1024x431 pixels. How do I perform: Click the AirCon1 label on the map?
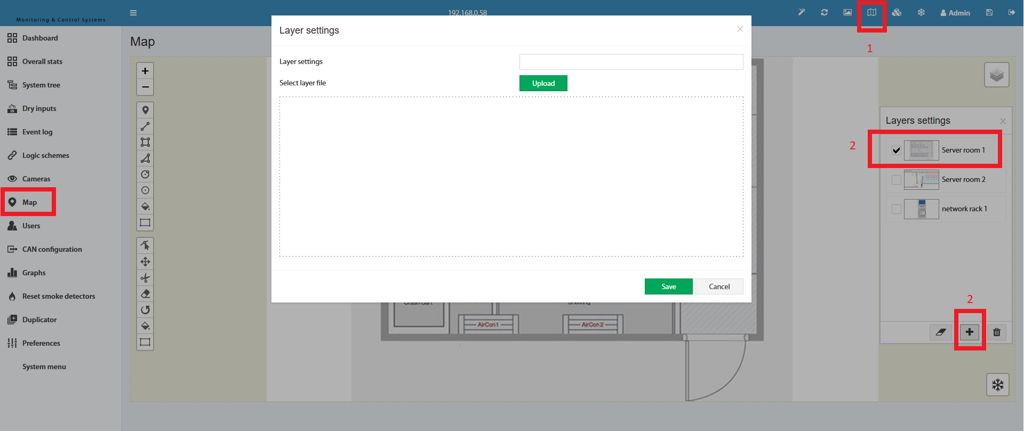[488, 324]
